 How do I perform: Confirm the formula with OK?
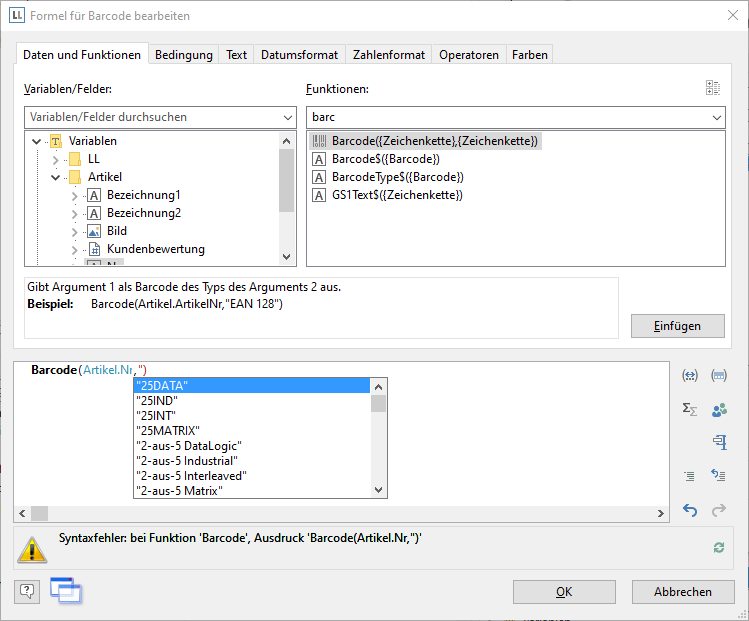[x=564, y=592]
